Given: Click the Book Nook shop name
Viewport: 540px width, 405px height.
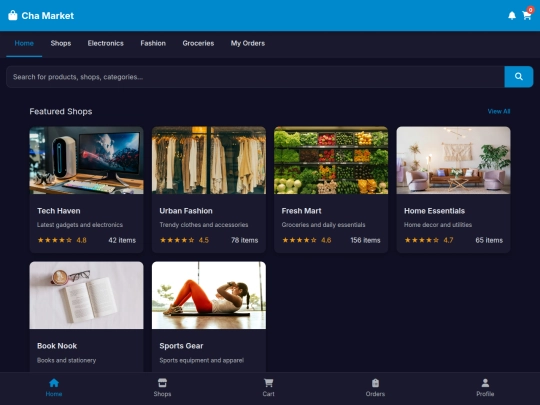Looking at the screenshot, I should point(57,346).
